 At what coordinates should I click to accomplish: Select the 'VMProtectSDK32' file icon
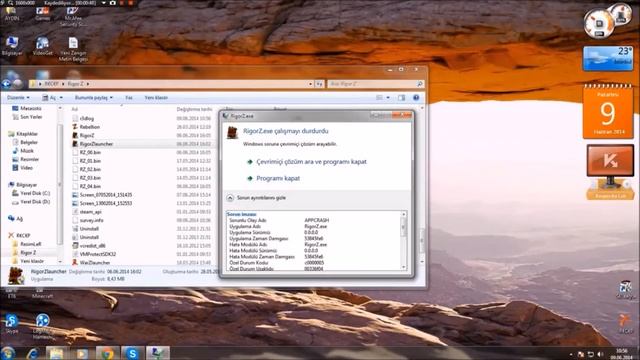(75, 254)
